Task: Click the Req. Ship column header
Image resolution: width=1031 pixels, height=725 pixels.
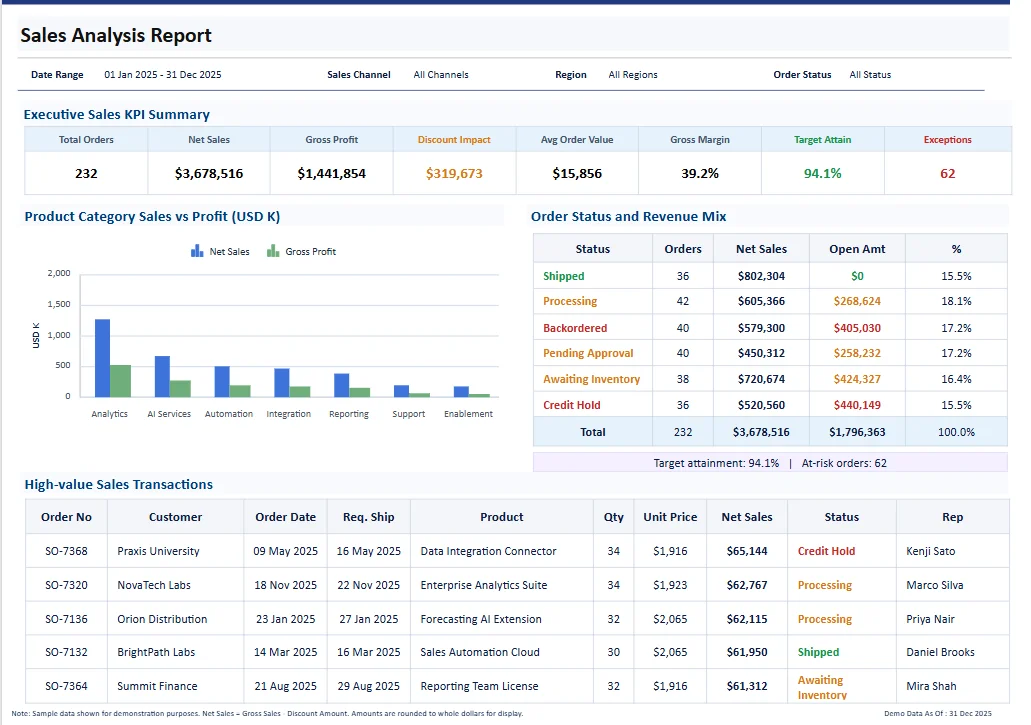Action: (368, 517)
